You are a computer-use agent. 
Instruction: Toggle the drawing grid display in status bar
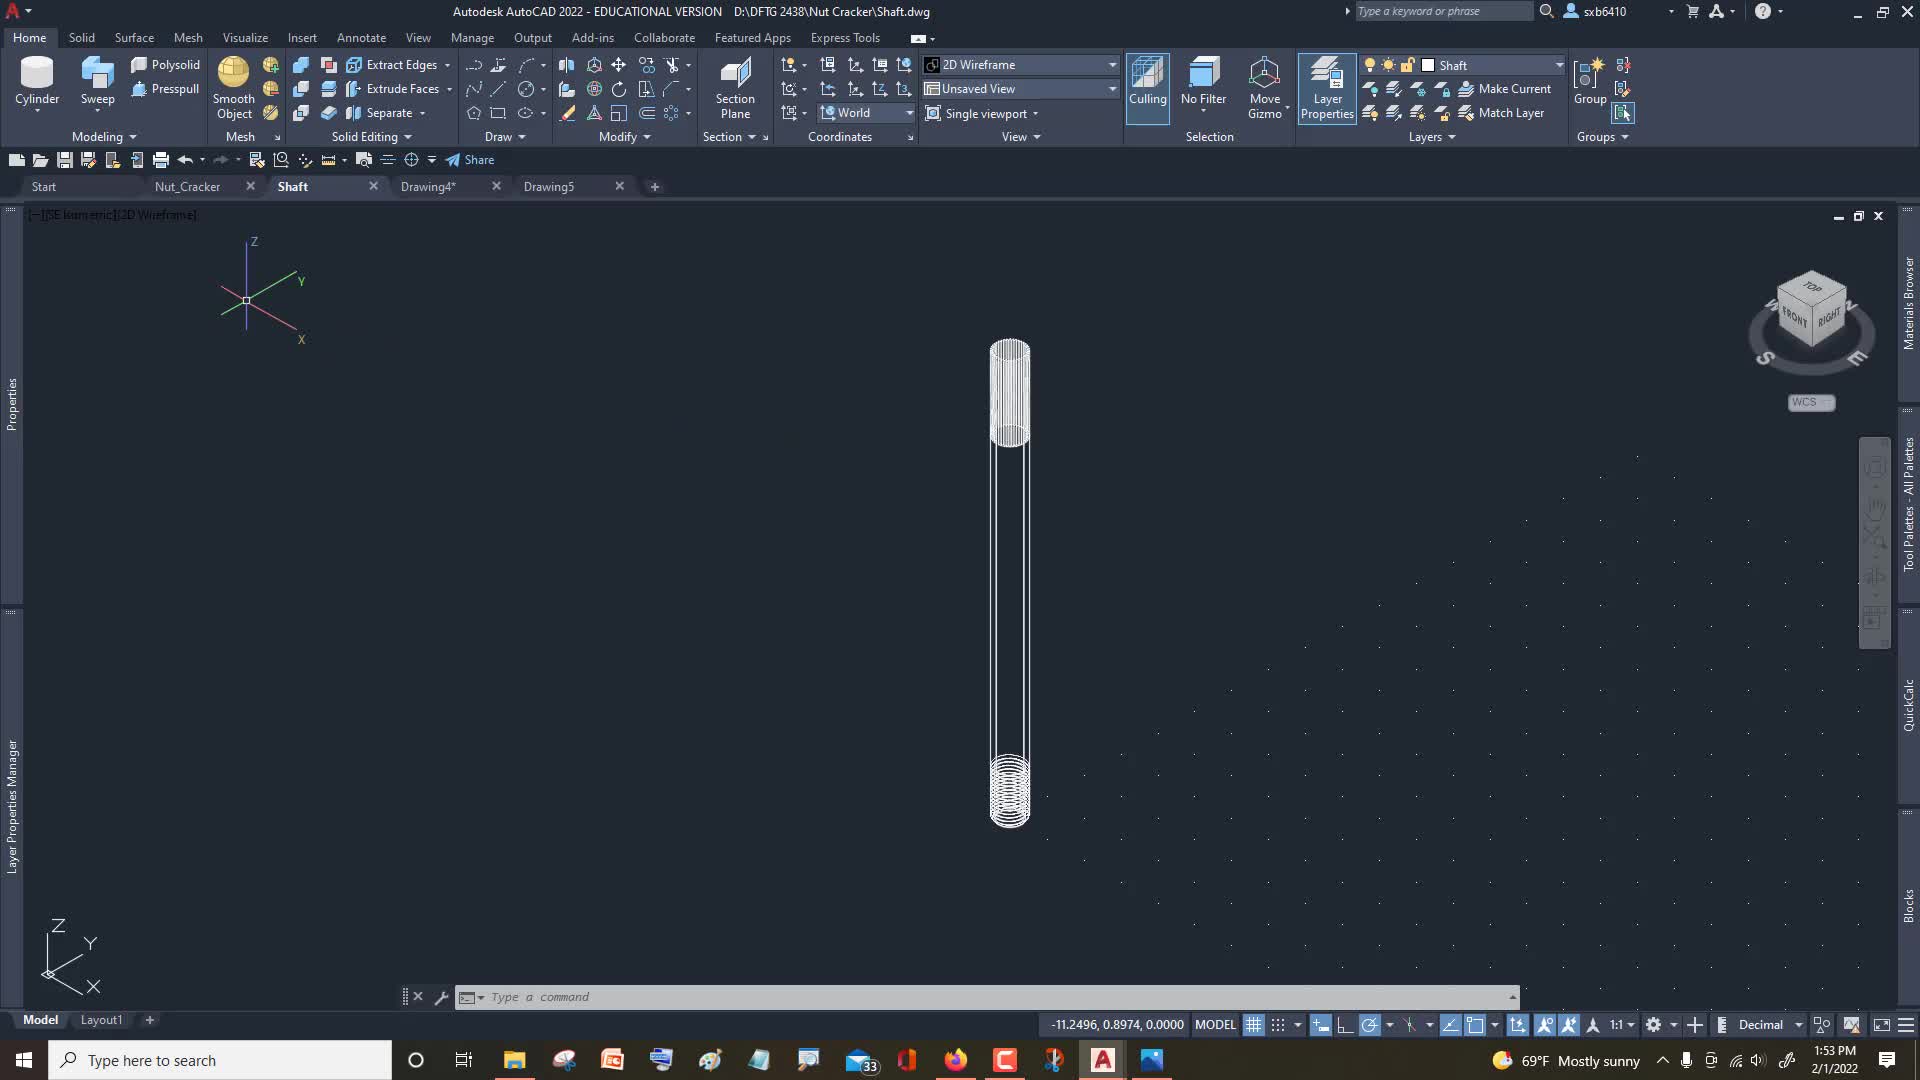point(1253,1025)
